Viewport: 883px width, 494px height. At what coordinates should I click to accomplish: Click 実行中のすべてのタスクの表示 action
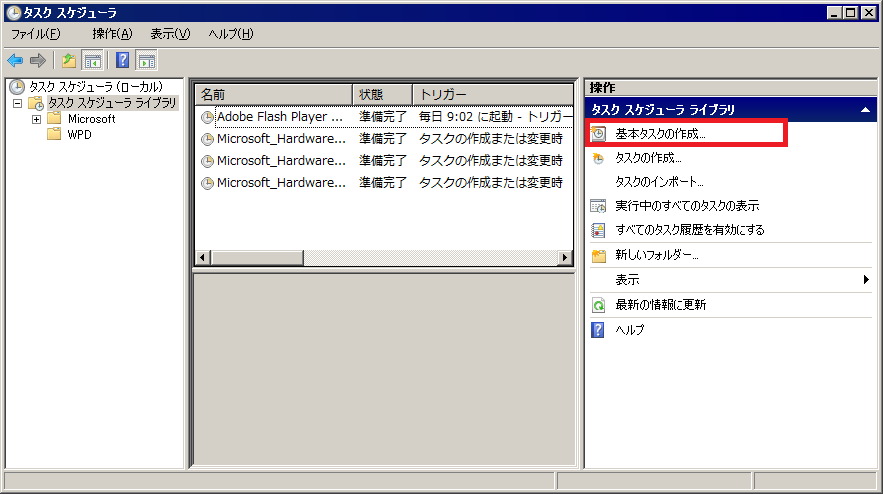[687, 206]
